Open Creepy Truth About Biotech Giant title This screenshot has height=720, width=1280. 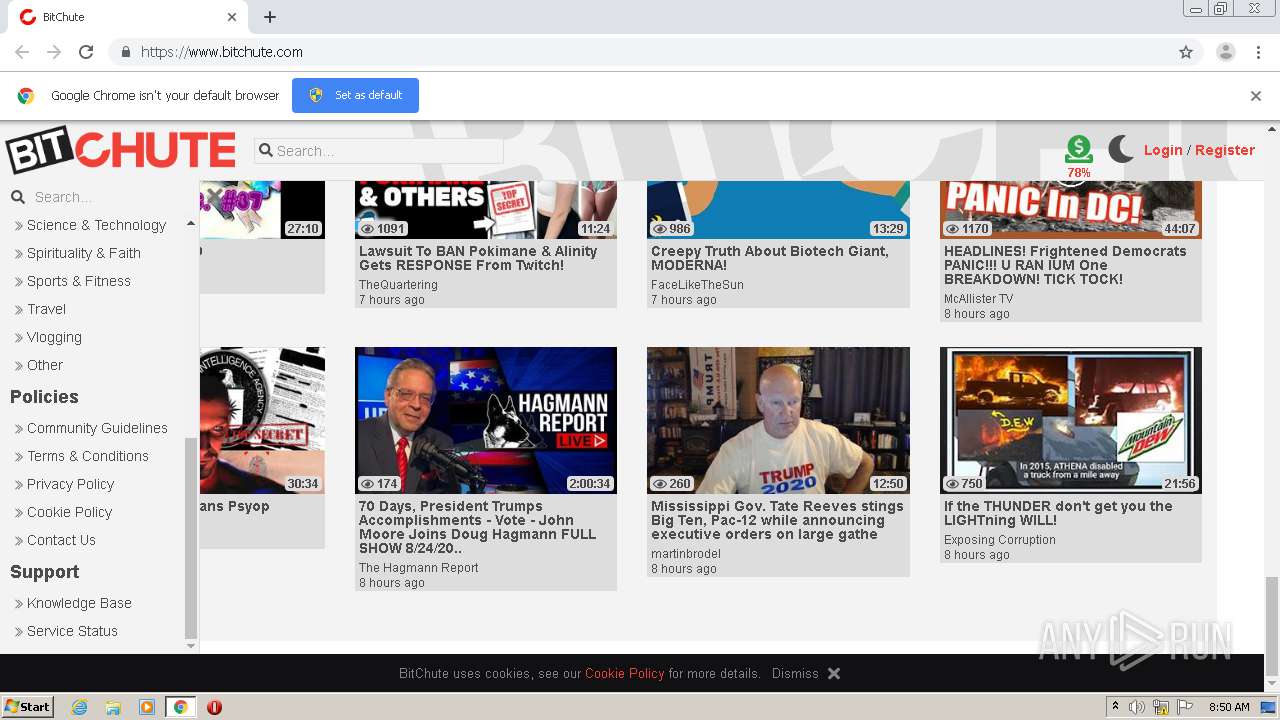770,258
